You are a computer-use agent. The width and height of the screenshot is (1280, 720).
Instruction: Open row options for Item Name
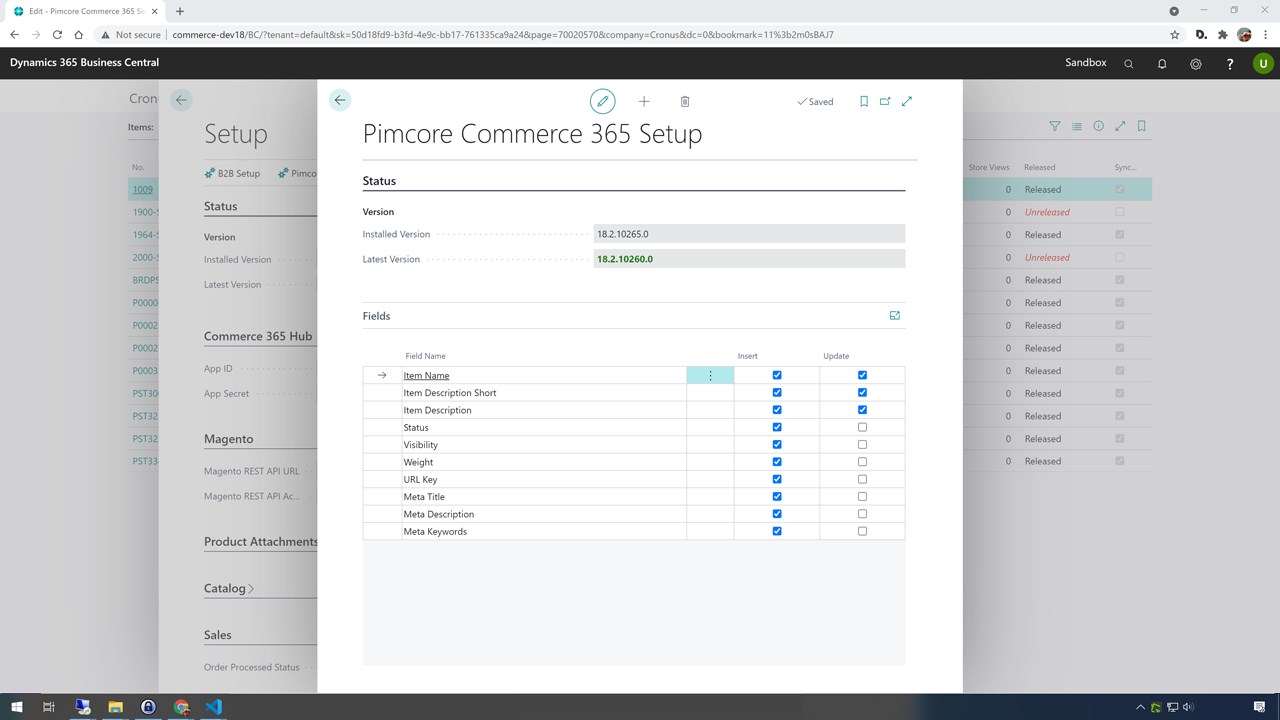coord(710,375)
